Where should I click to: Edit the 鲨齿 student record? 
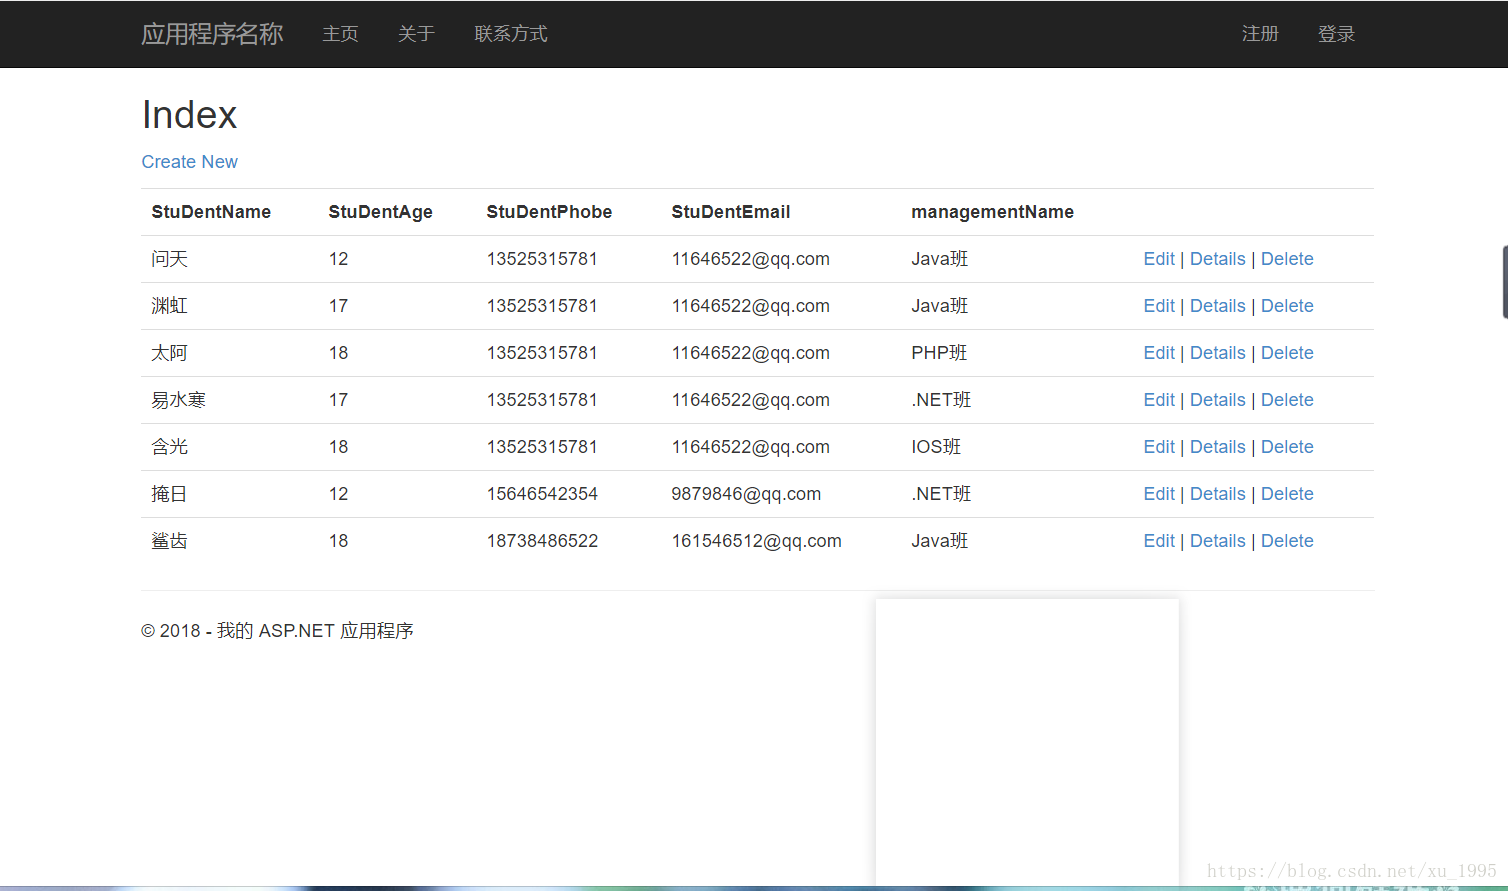tap(1159, 541)
